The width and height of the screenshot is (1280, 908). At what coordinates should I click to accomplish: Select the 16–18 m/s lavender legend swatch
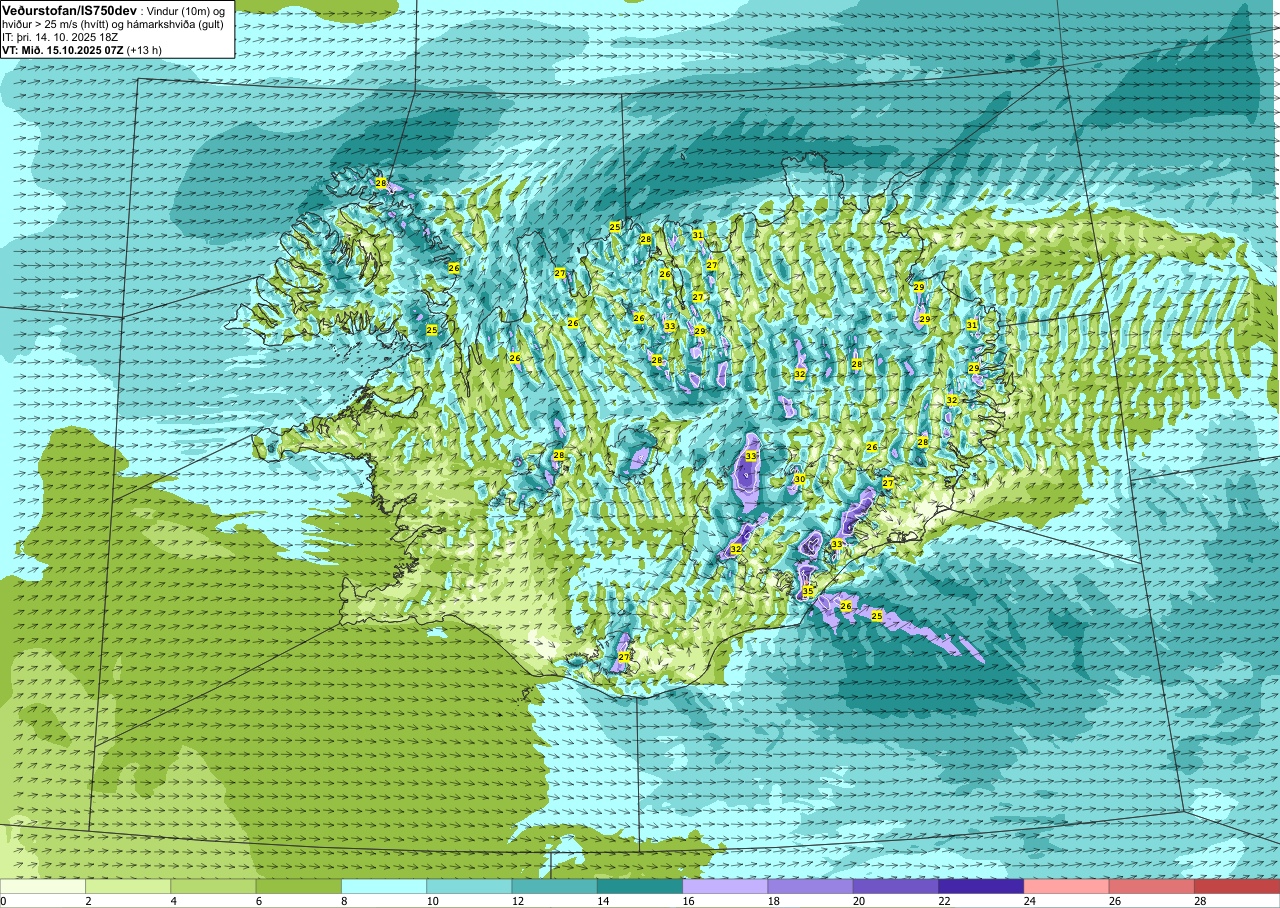725,886
